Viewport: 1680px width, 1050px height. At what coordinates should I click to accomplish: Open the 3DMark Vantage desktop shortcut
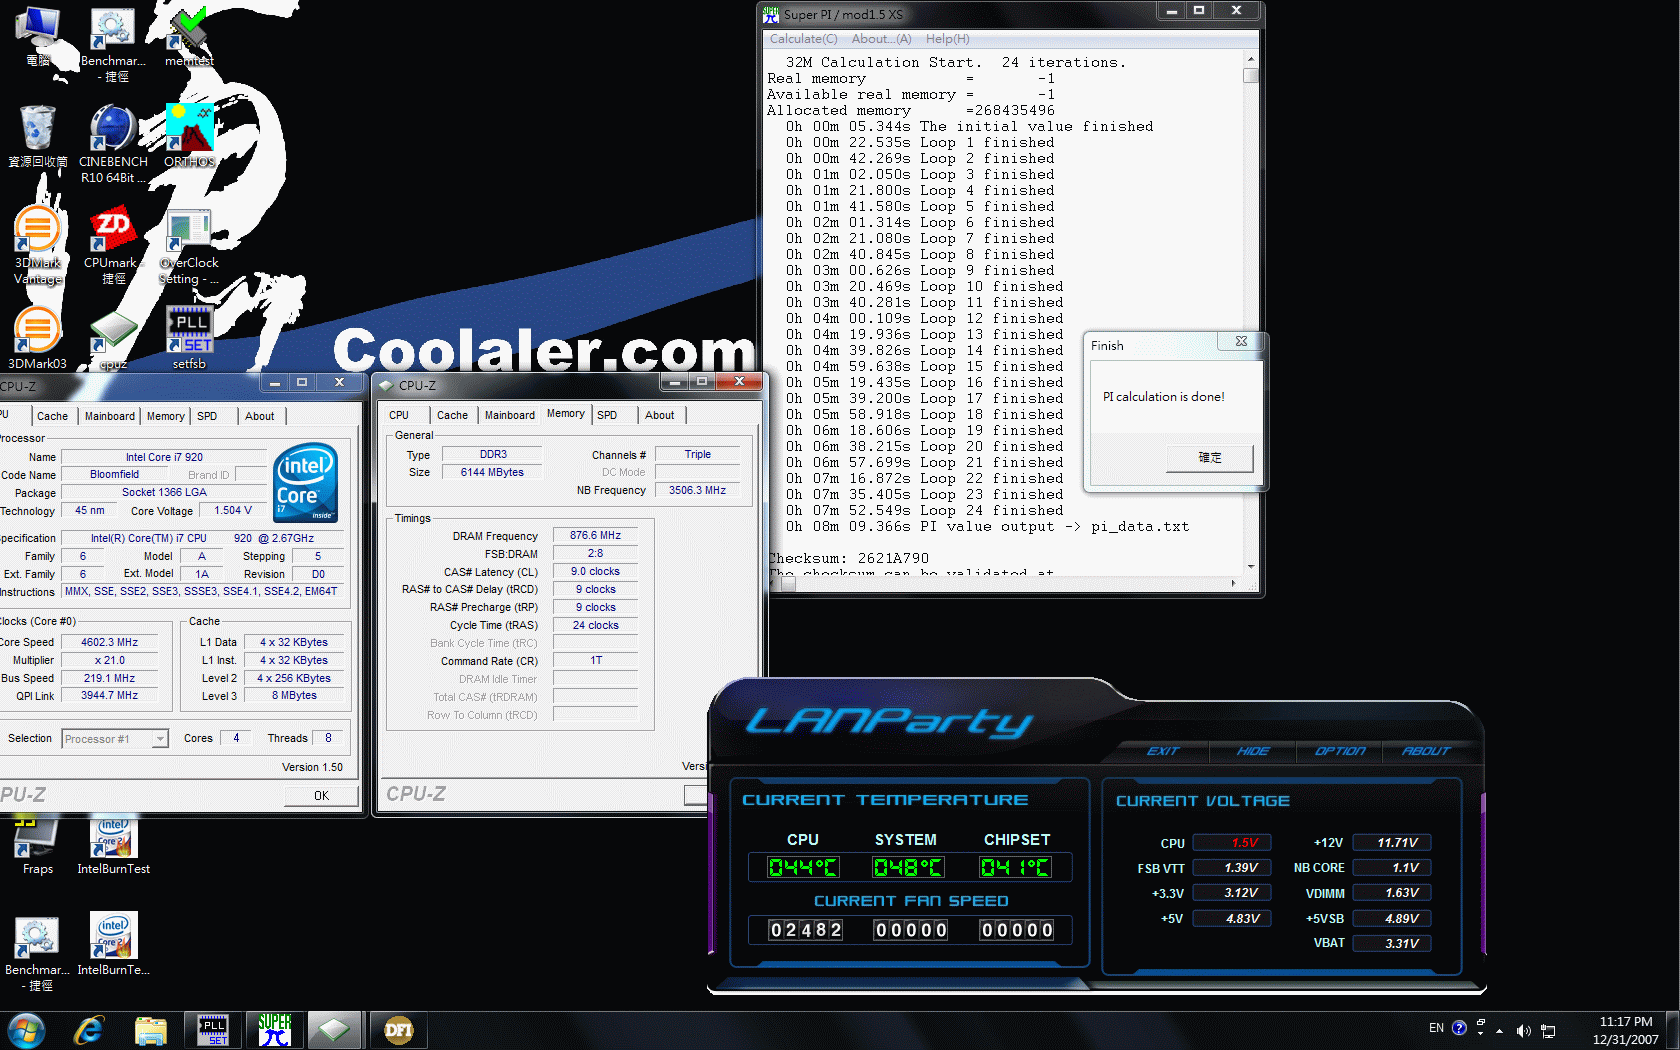tap(38, 245)
